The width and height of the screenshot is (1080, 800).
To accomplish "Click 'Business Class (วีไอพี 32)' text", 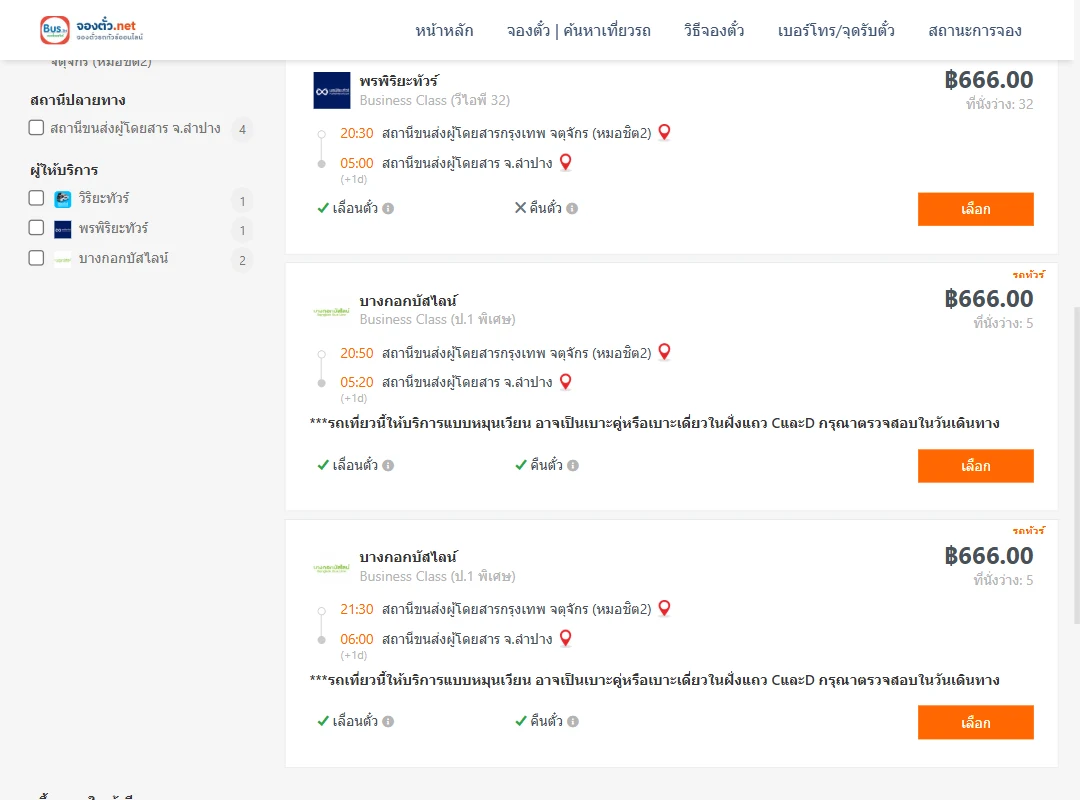I will tap(435, 101).
